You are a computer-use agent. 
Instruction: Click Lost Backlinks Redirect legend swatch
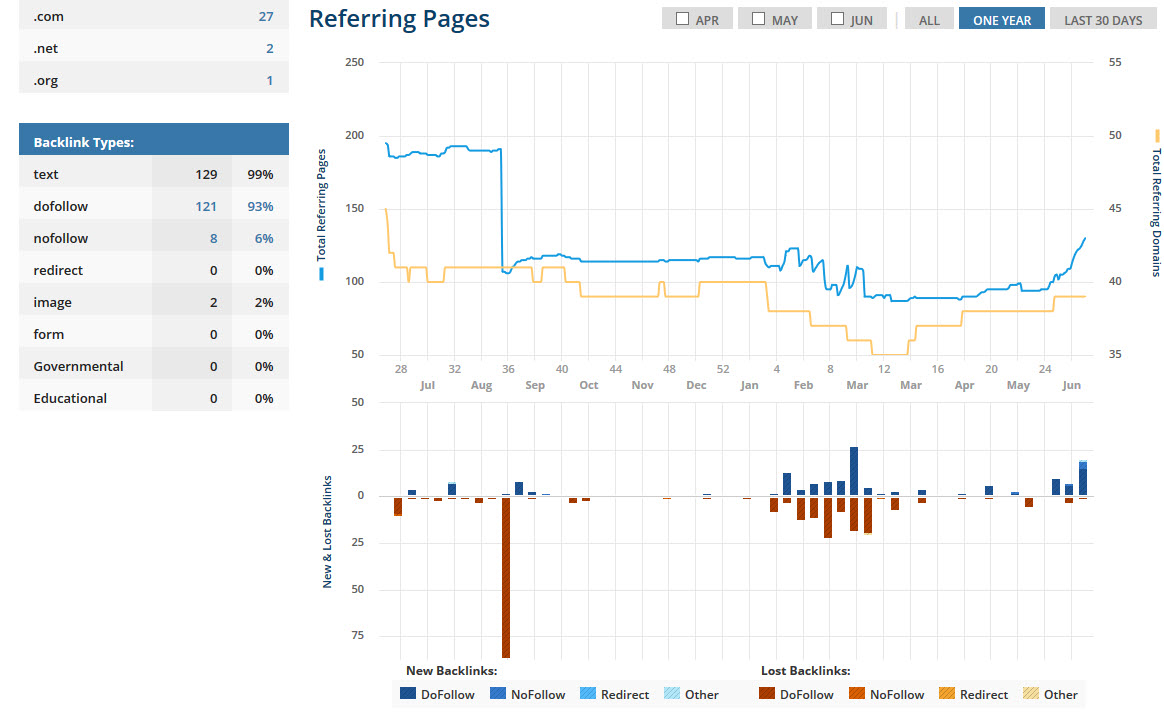point(946,693)
